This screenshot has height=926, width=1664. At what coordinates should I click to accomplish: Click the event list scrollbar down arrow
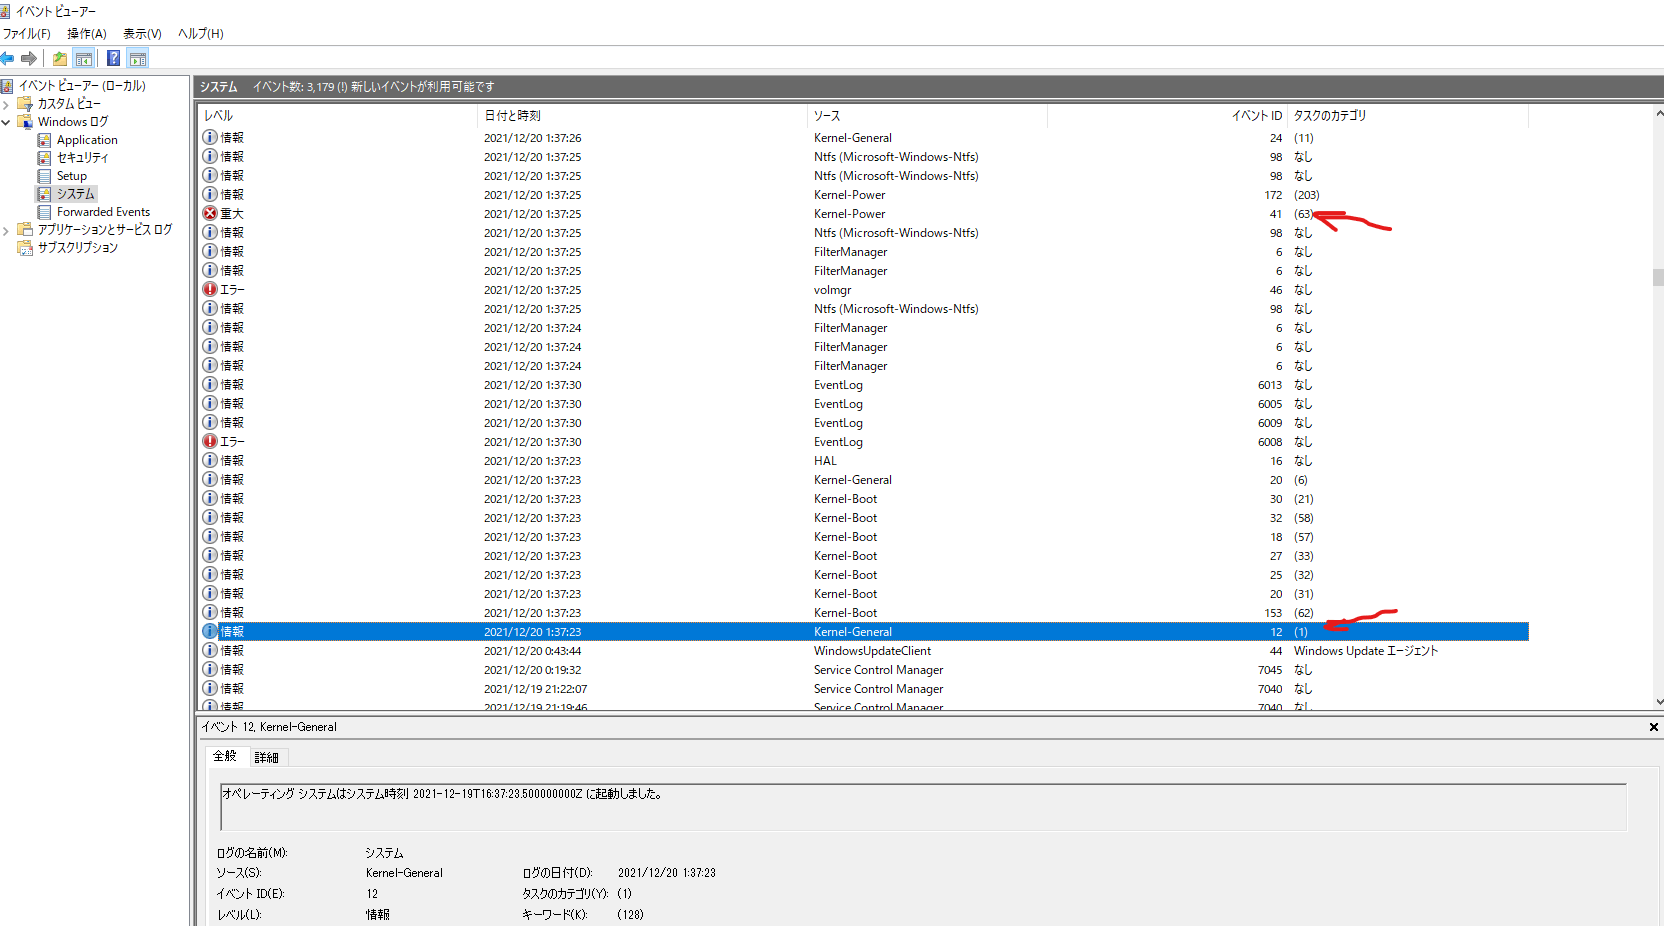[x=1658, y=702]
